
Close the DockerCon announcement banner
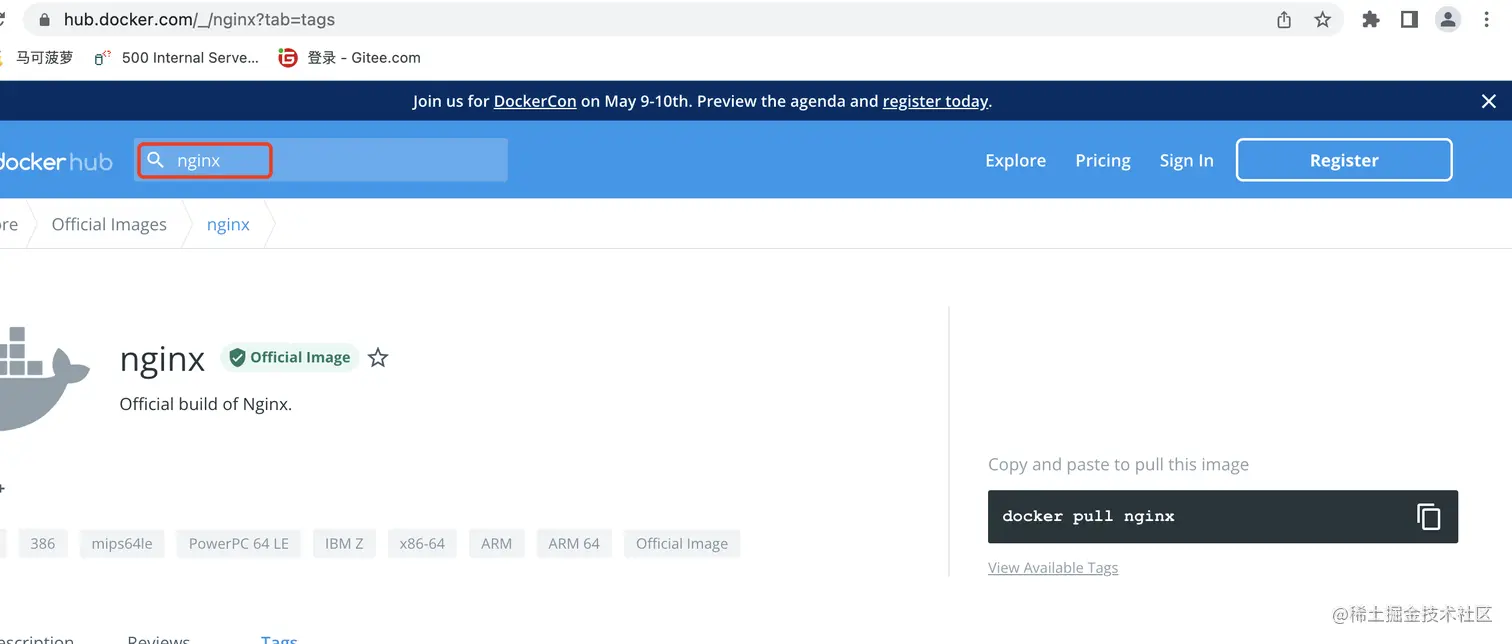[x=1488, y=101]
